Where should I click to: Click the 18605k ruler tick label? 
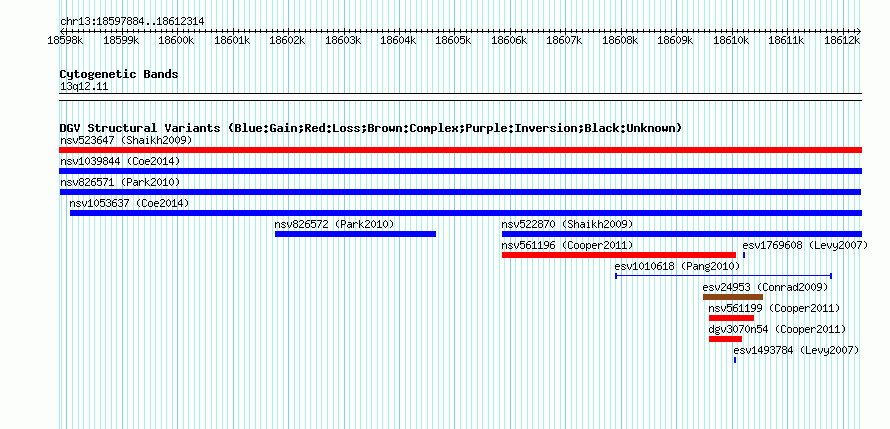coord(454,40)
